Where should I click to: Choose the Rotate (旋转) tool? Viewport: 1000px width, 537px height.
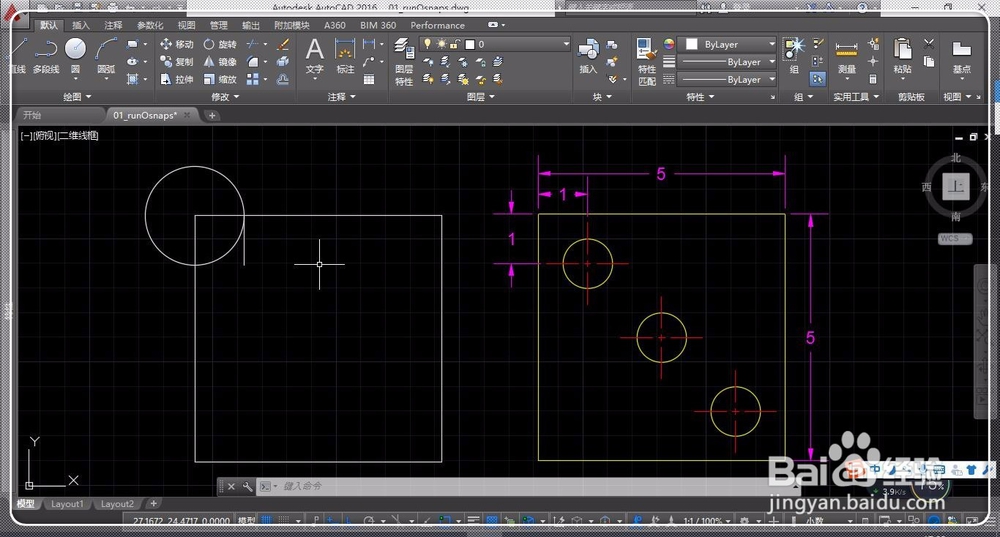pyautogui.click(x=220, y=45)
